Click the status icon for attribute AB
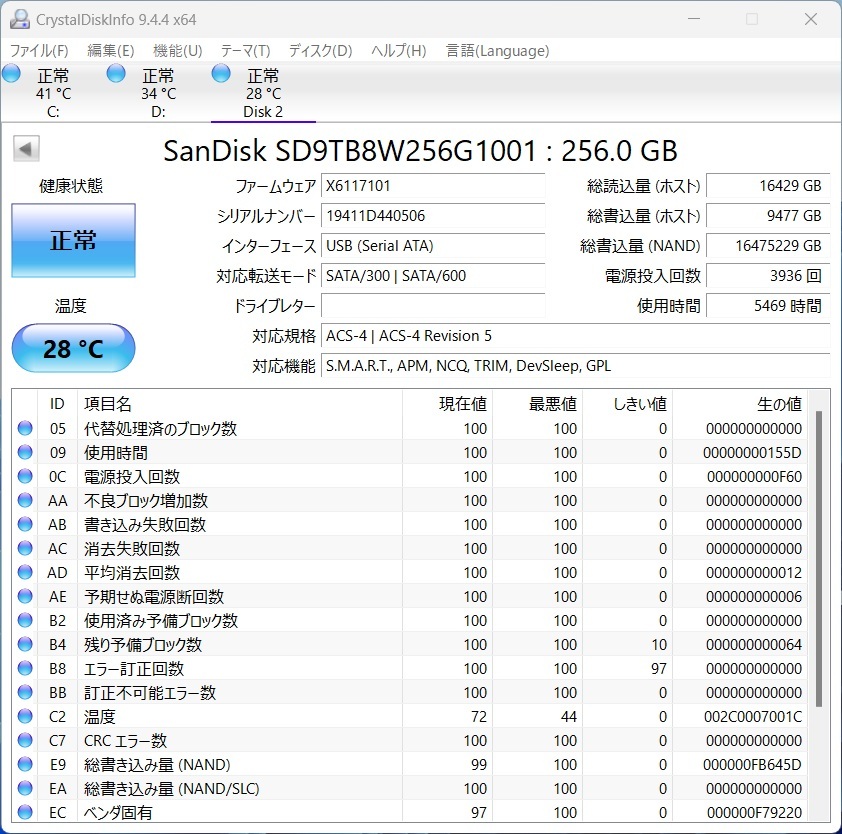This screenshot has height=834, width=842. [25, 524]
